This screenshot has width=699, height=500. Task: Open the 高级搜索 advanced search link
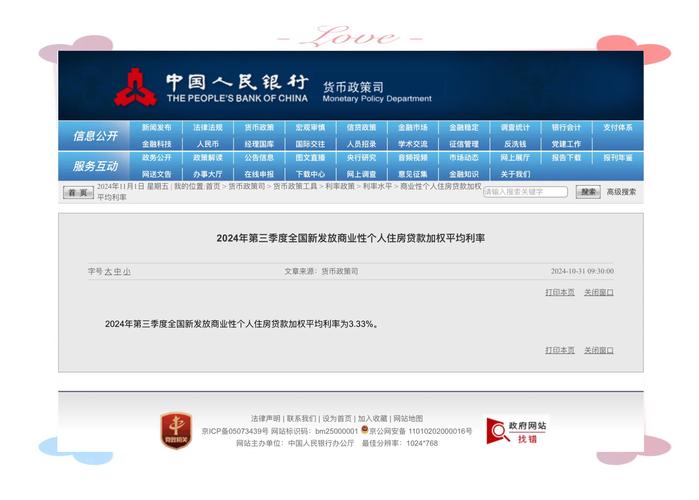pyautogui.click(x=621, y=192)
